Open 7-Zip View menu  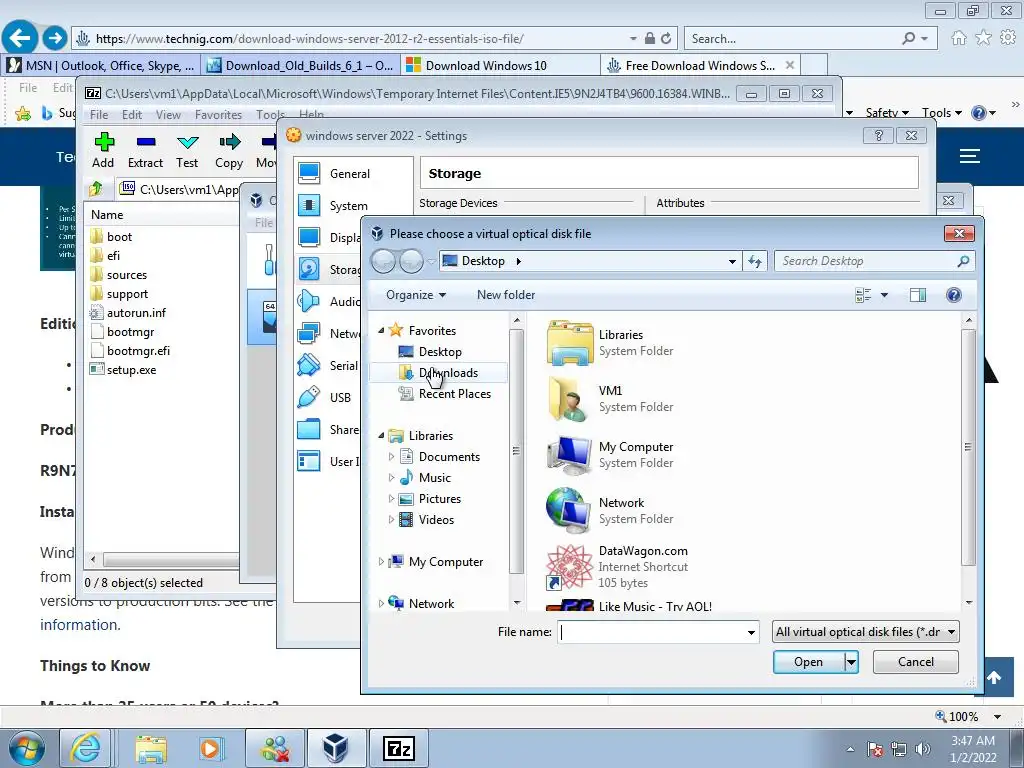click(168, 114)
